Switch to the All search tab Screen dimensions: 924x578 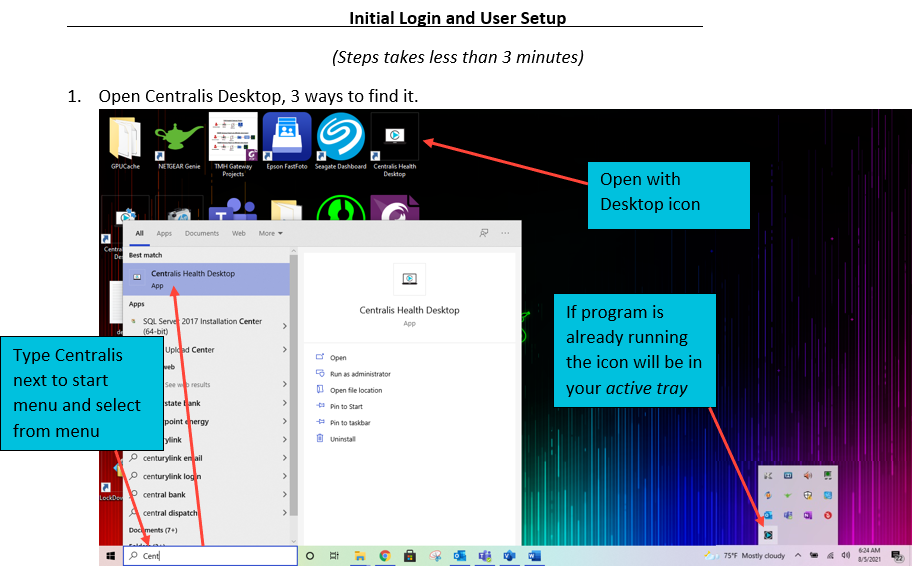[140, 233]
